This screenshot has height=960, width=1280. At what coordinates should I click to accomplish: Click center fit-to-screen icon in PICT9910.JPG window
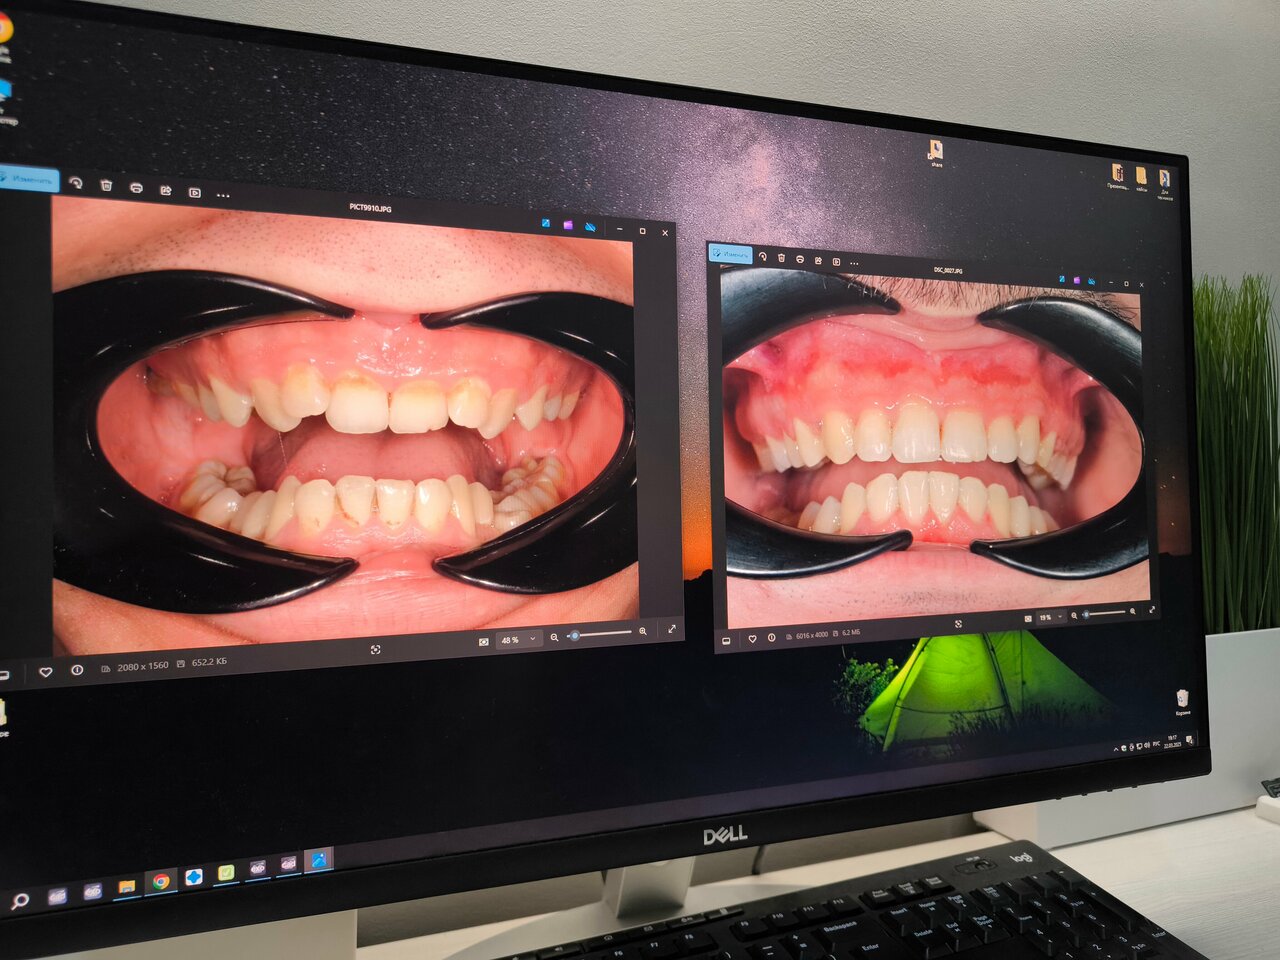(x=376, y=650)
